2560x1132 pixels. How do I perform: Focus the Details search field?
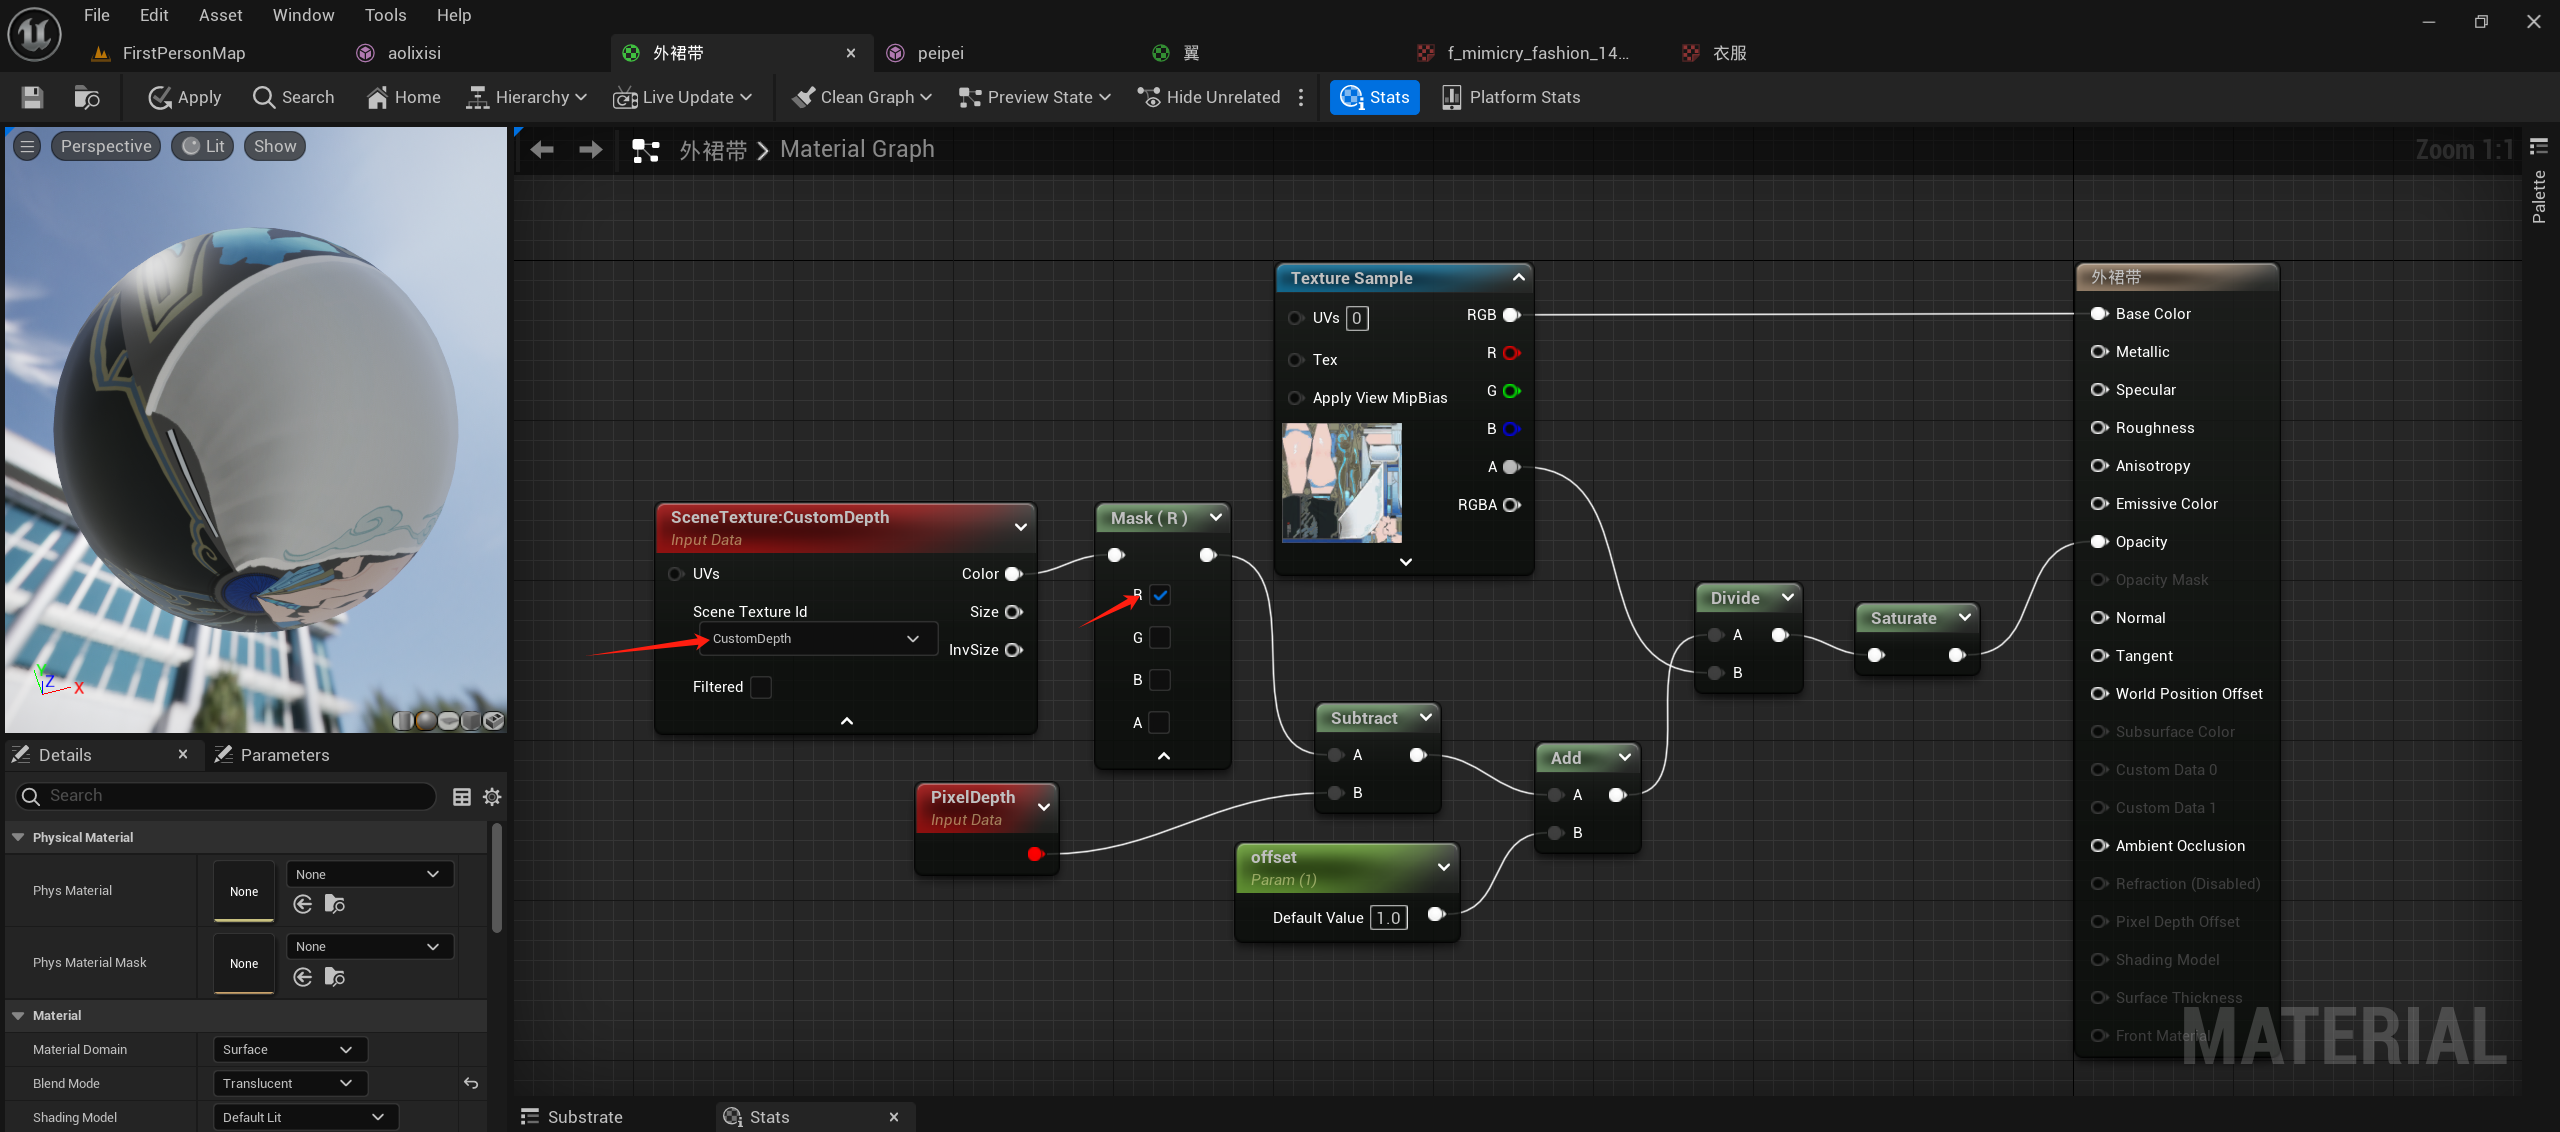click(226, 796)
